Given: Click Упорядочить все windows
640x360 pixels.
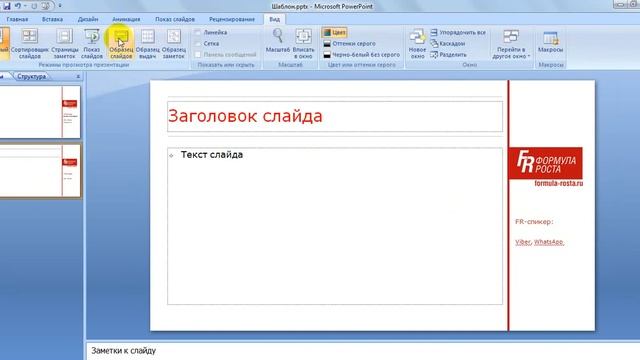Looking at the screenshot, I should tap(458, 32).
